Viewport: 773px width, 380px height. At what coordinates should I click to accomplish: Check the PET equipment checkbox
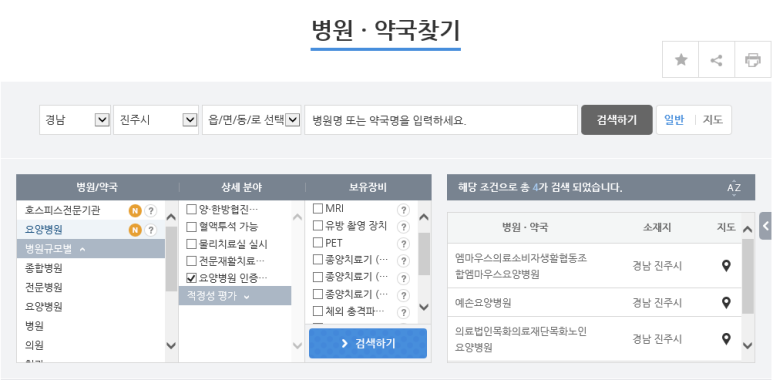click(x=318, y=243)
